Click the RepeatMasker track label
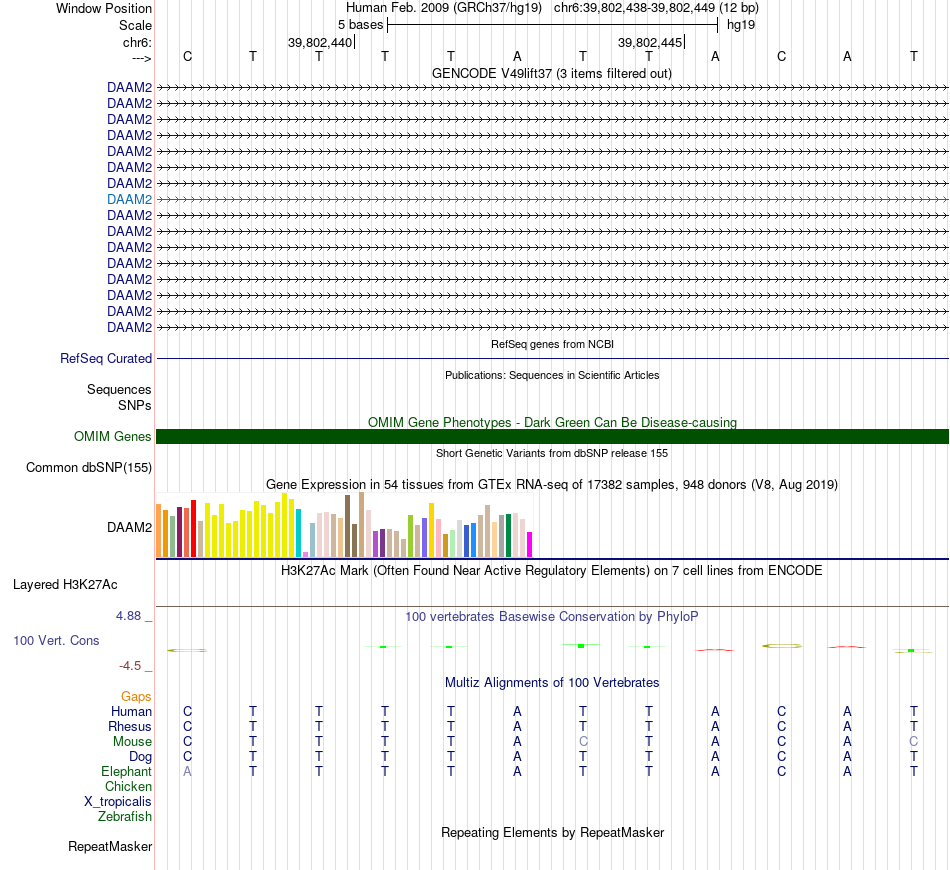The height and width of the screenshot is (870, 950). pyautogui.click(x=110, y=846)
